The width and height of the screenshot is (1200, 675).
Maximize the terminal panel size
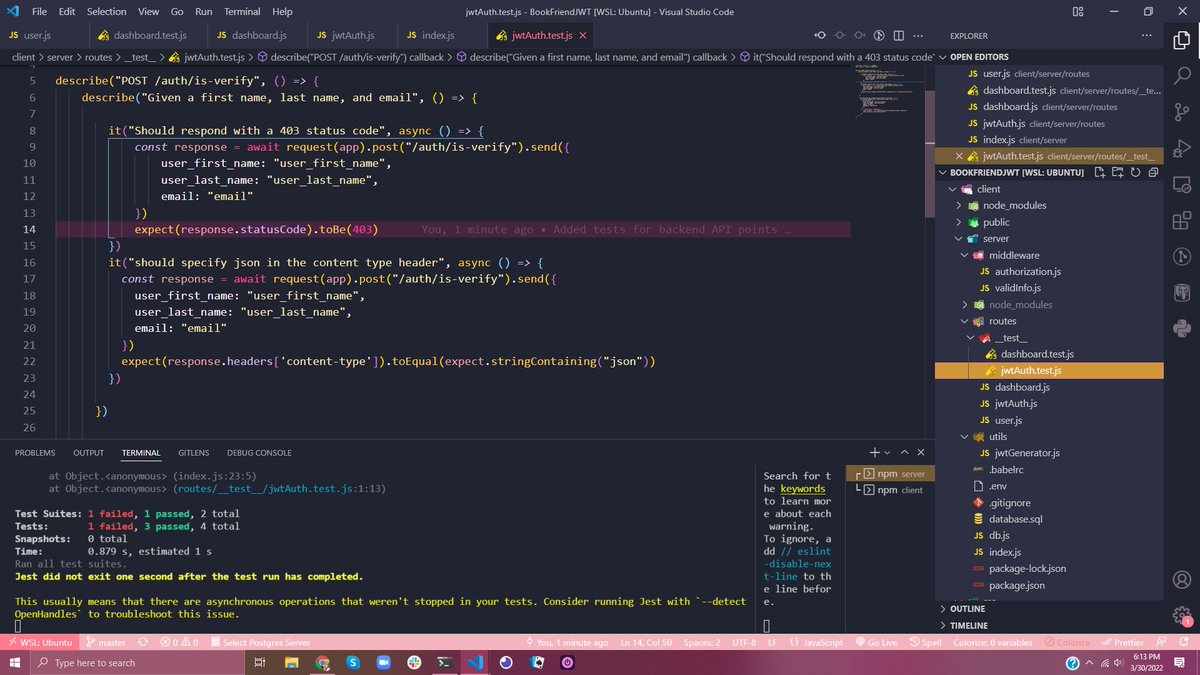(x=905, y=452)
